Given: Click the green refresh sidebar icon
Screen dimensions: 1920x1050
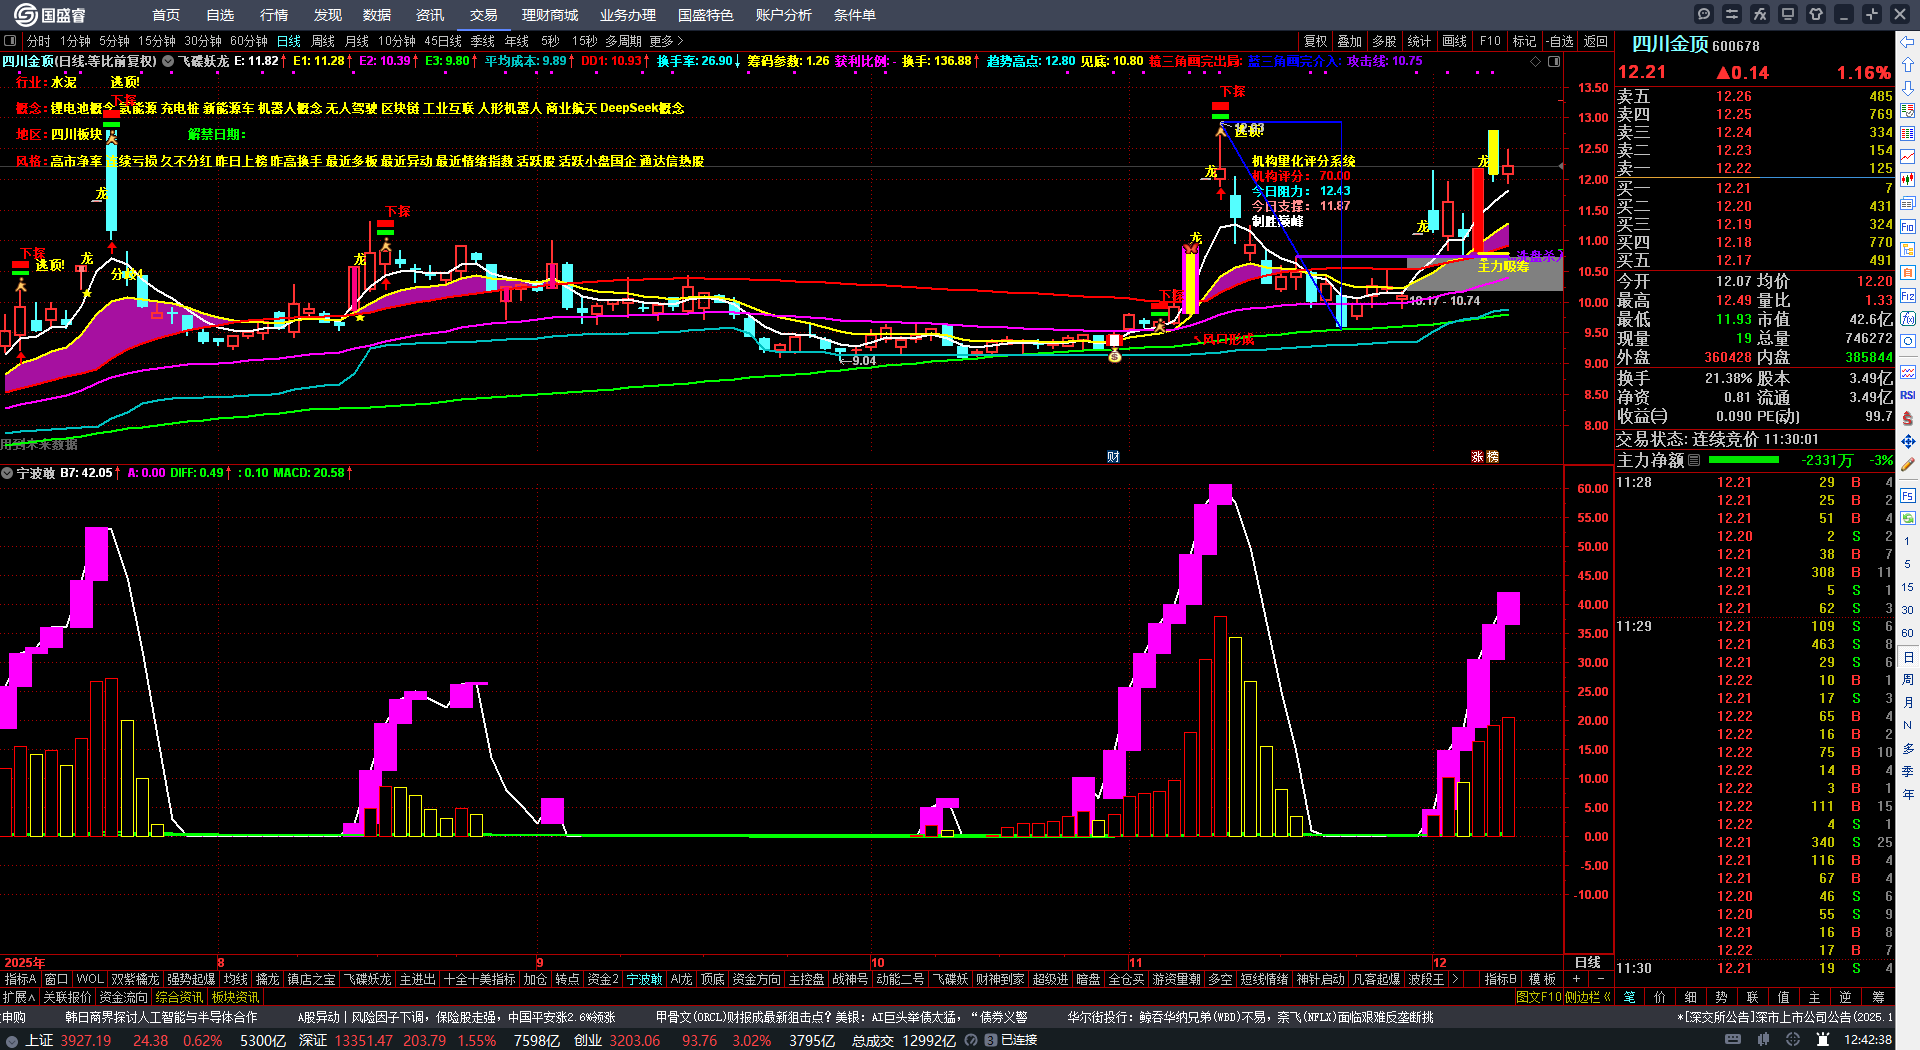Looking at the screenshot, I should tap(1908, 518).
